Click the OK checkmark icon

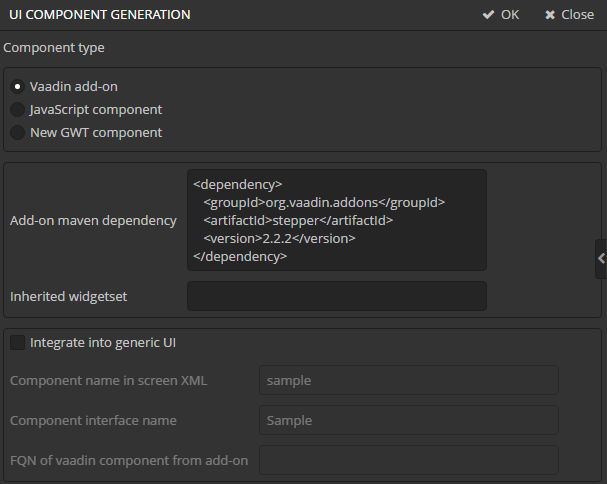pos(488,15)
